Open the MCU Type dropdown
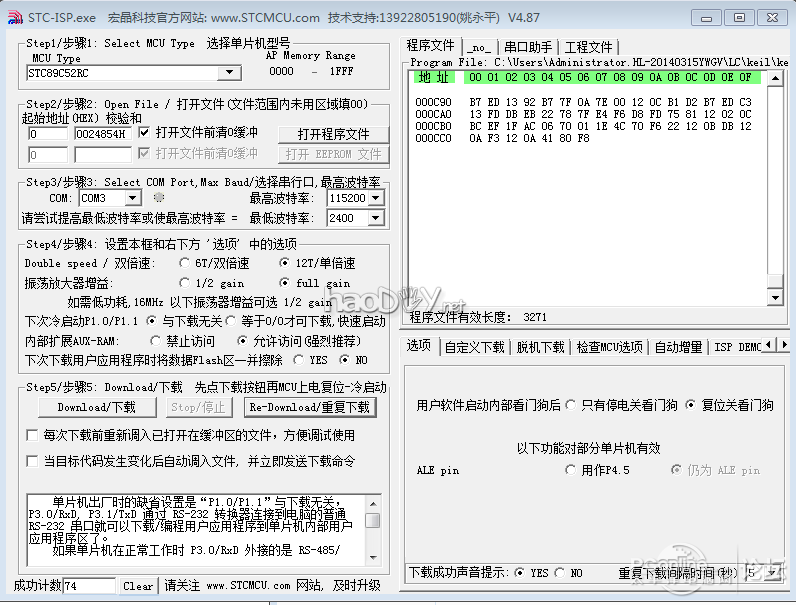Image resolution: width=796 pixels, height=605 pixels. pos(230,72)
